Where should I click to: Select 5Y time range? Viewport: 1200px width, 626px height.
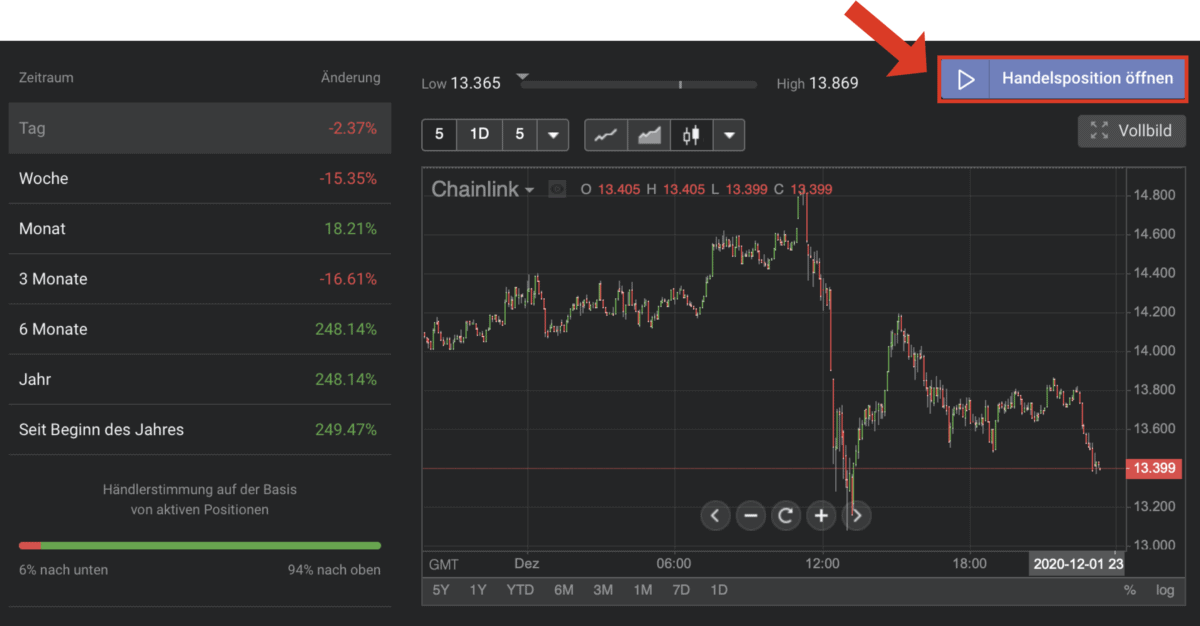[441, 590]
